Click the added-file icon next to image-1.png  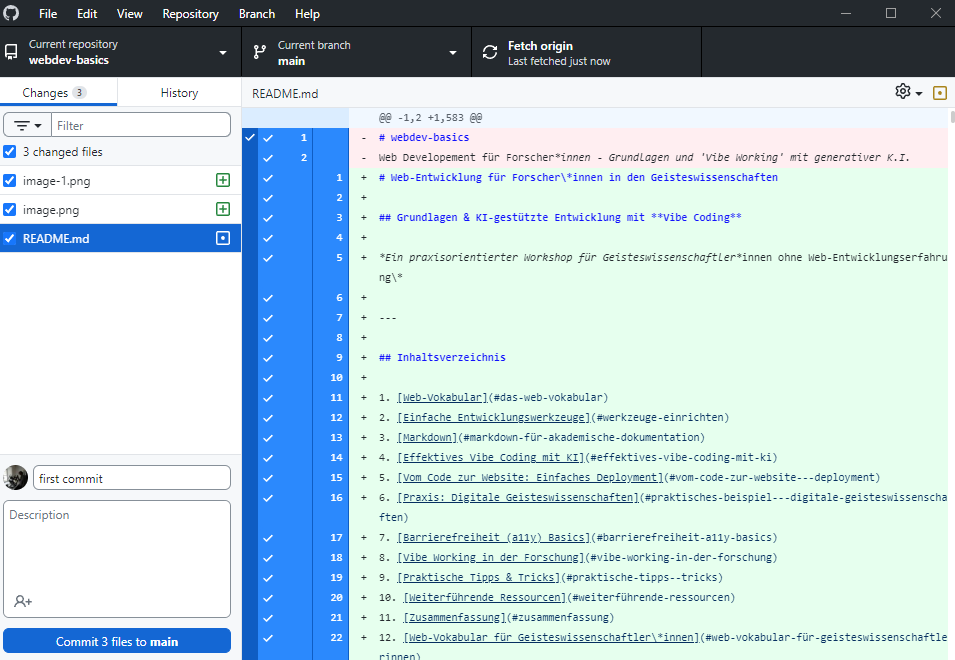223,181
